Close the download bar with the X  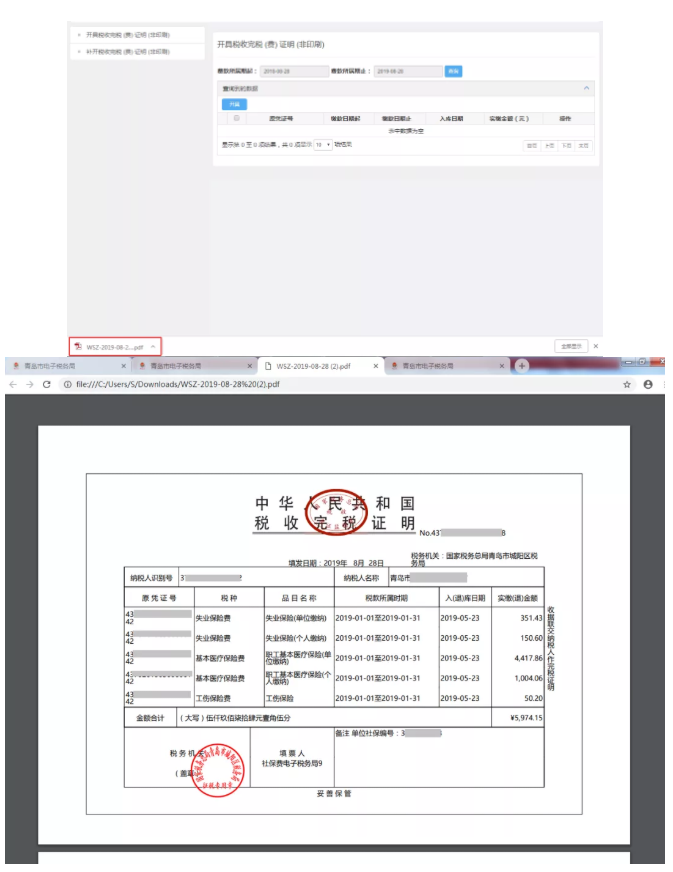pos(596,346)
